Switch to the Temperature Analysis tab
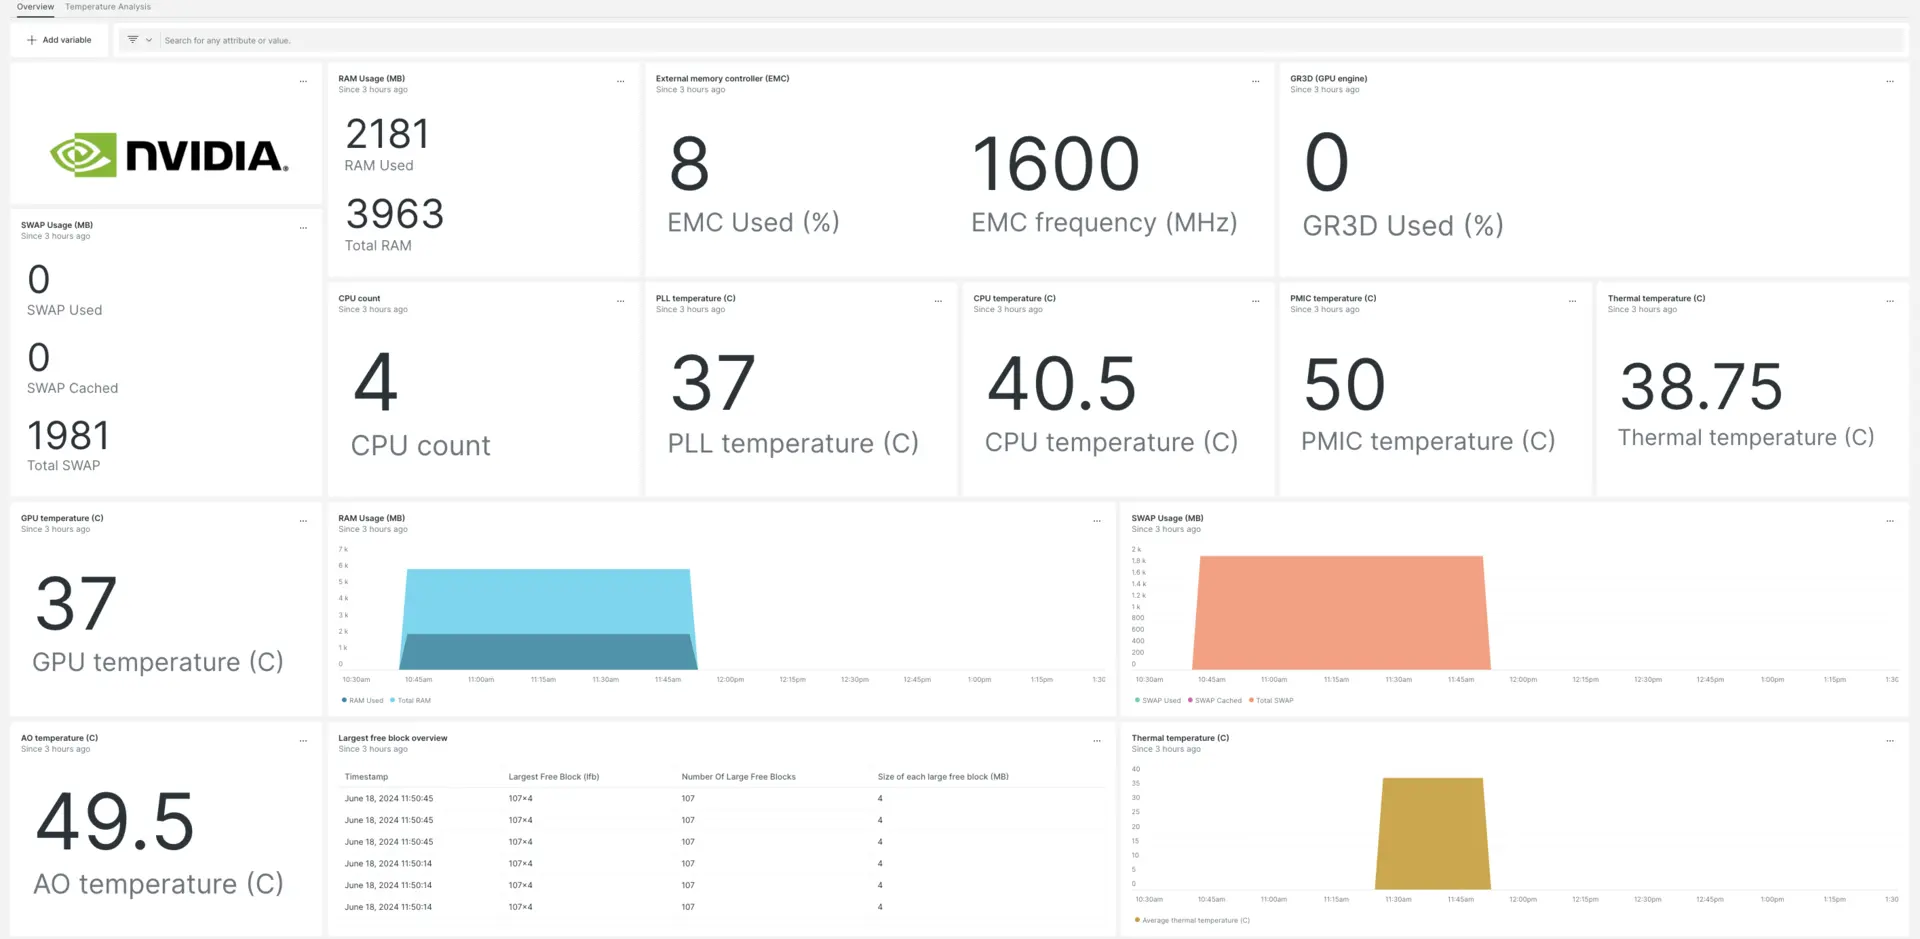 click(108, 7)
